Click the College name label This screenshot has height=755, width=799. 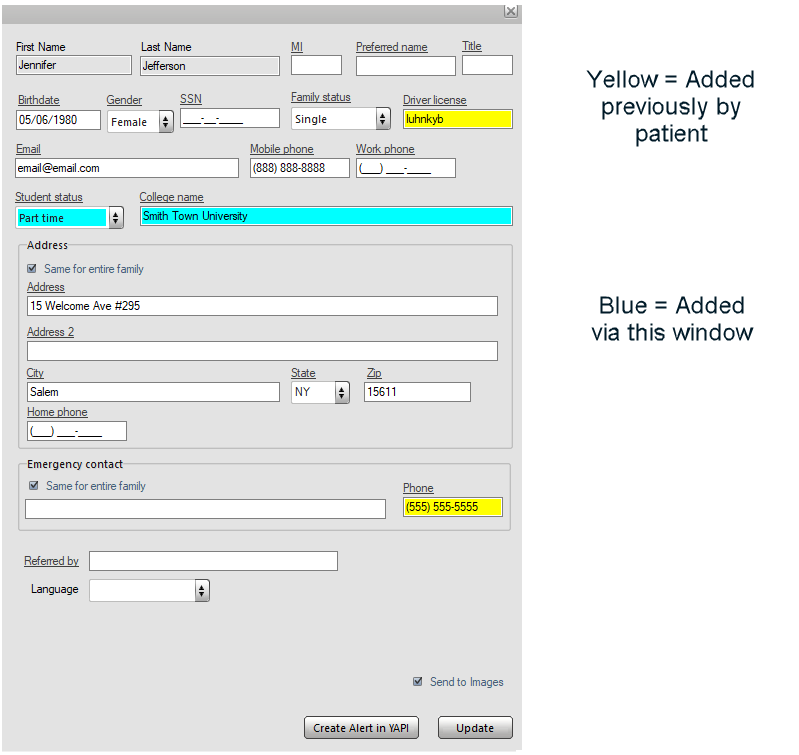[171, 197]
